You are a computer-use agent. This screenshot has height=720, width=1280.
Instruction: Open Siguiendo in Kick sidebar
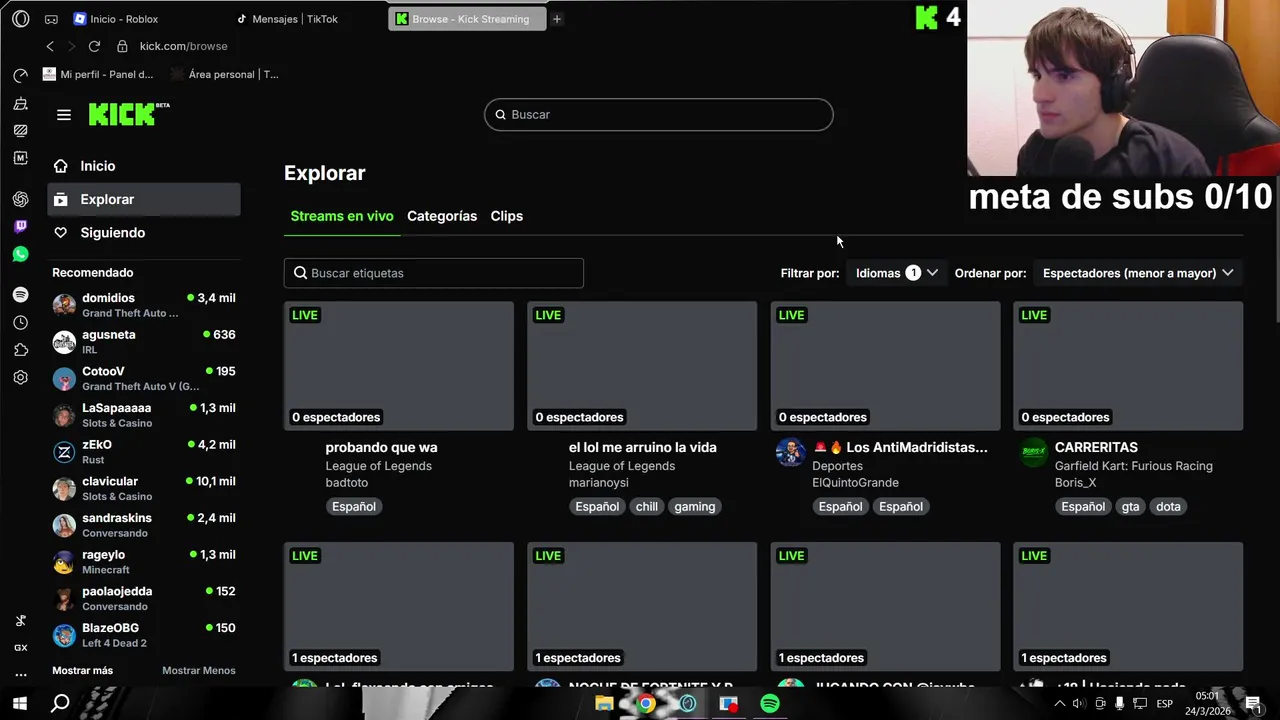point(144,232)
